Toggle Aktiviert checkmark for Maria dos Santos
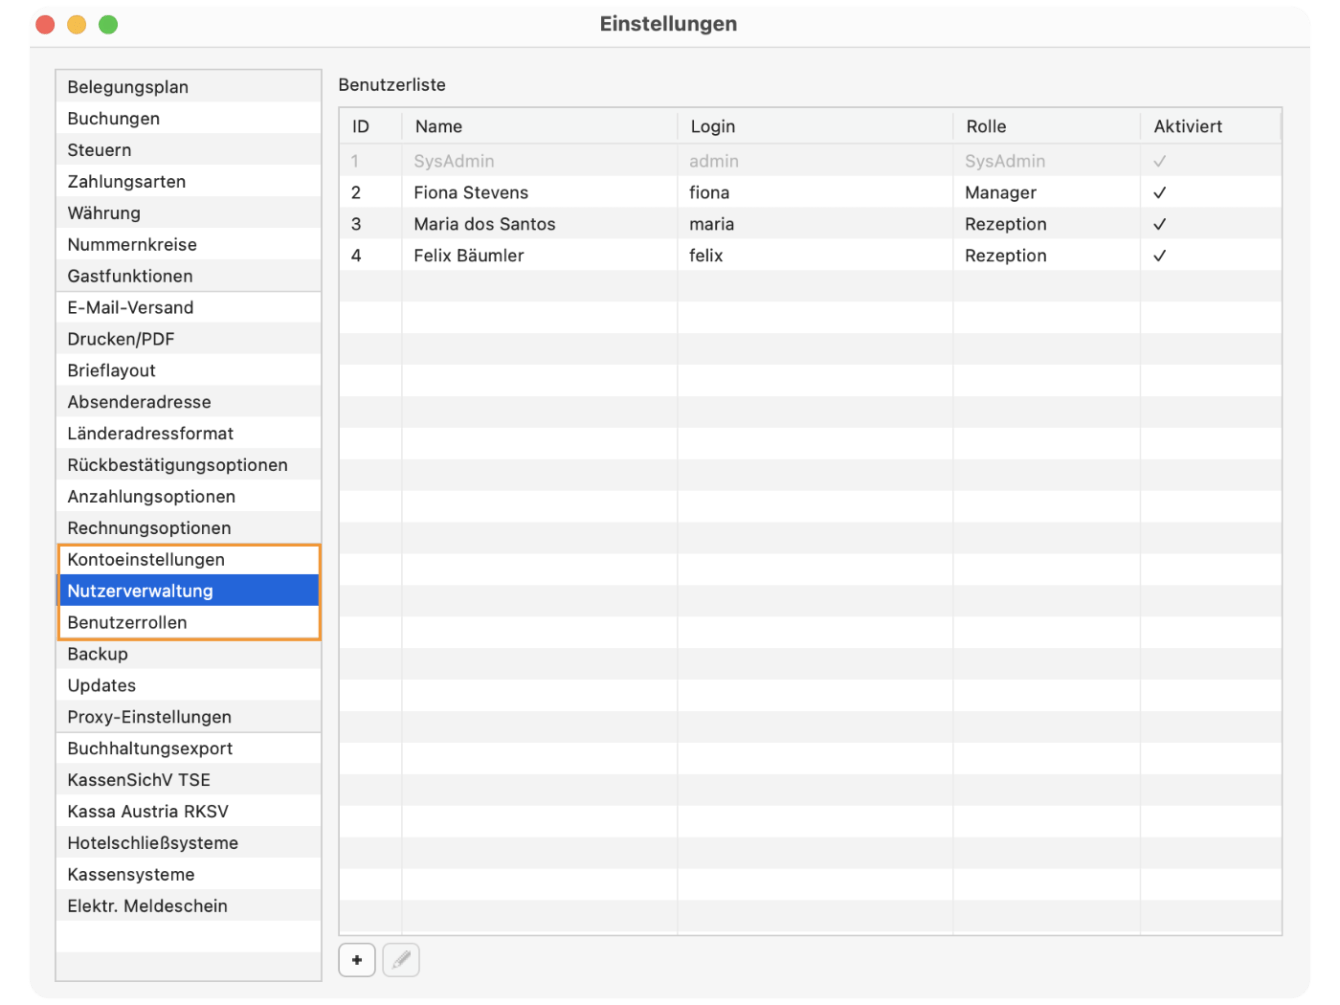 1159,224
